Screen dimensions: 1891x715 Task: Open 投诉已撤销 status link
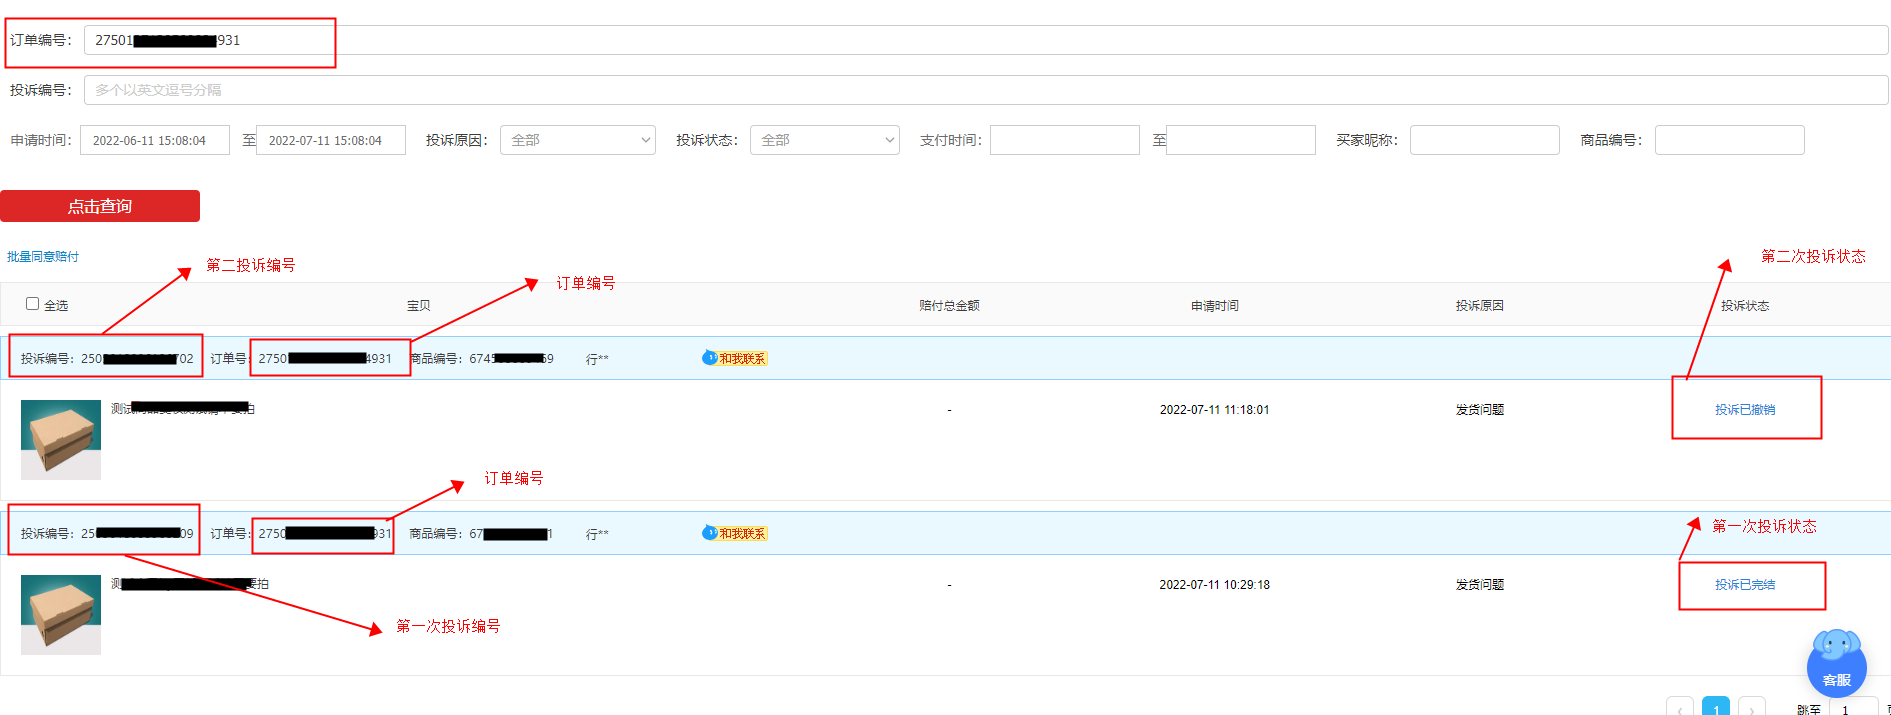(x=1745, y=410)
